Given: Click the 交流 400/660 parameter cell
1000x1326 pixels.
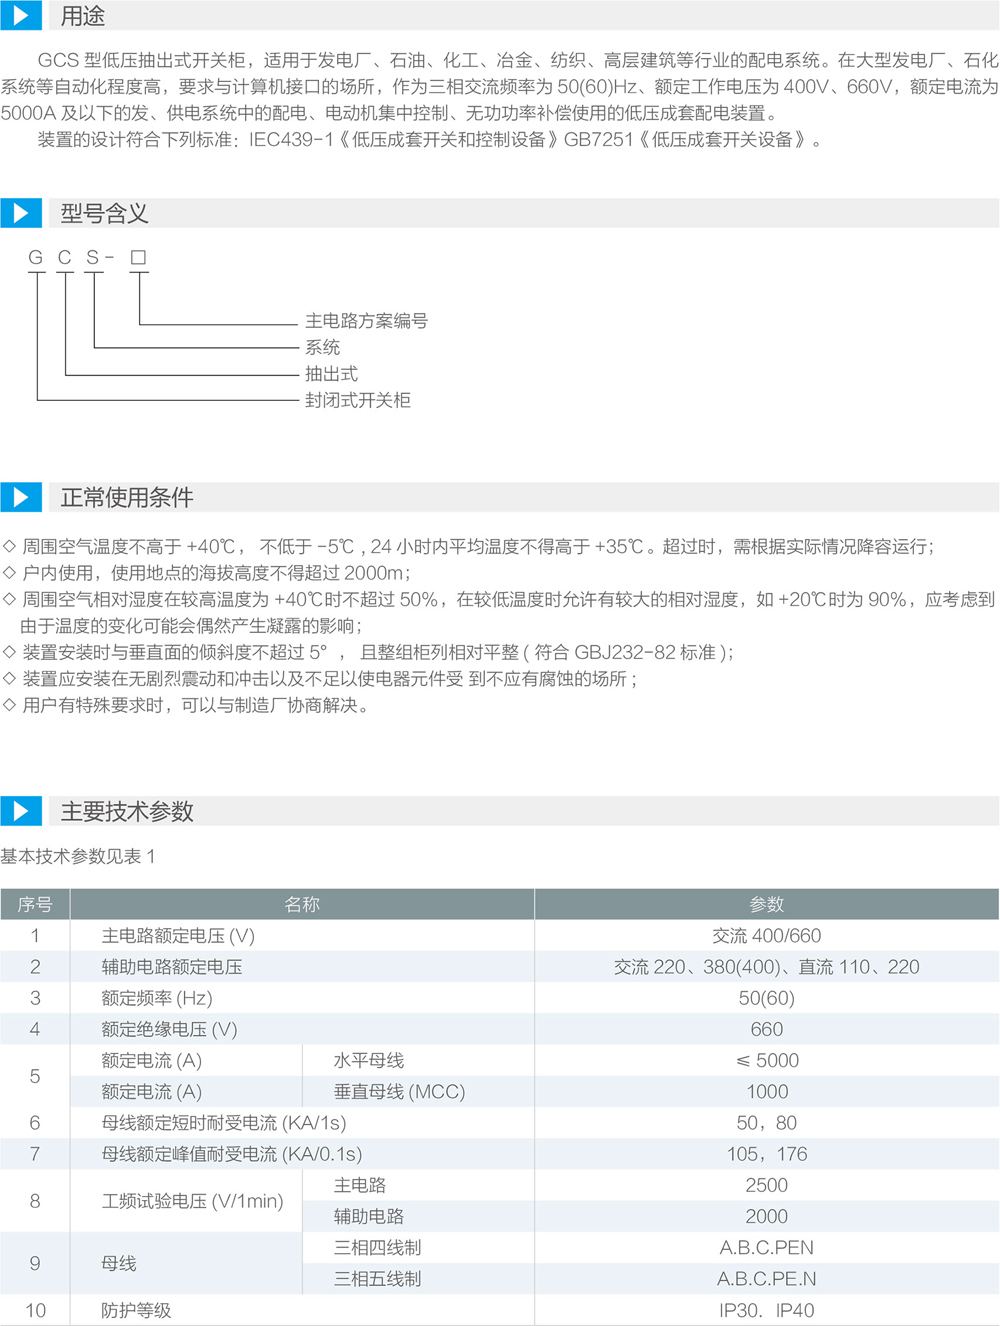Looking at the screenshot, I should tap(766, 936).
